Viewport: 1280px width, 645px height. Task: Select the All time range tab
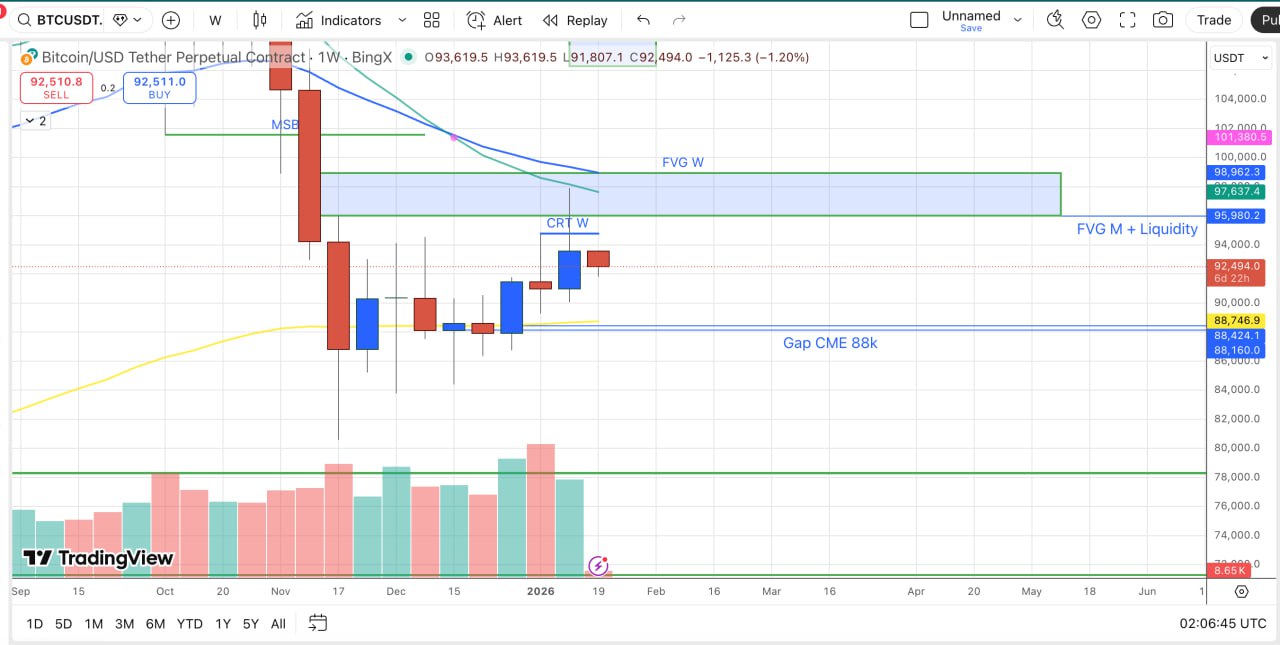point(278,623)
